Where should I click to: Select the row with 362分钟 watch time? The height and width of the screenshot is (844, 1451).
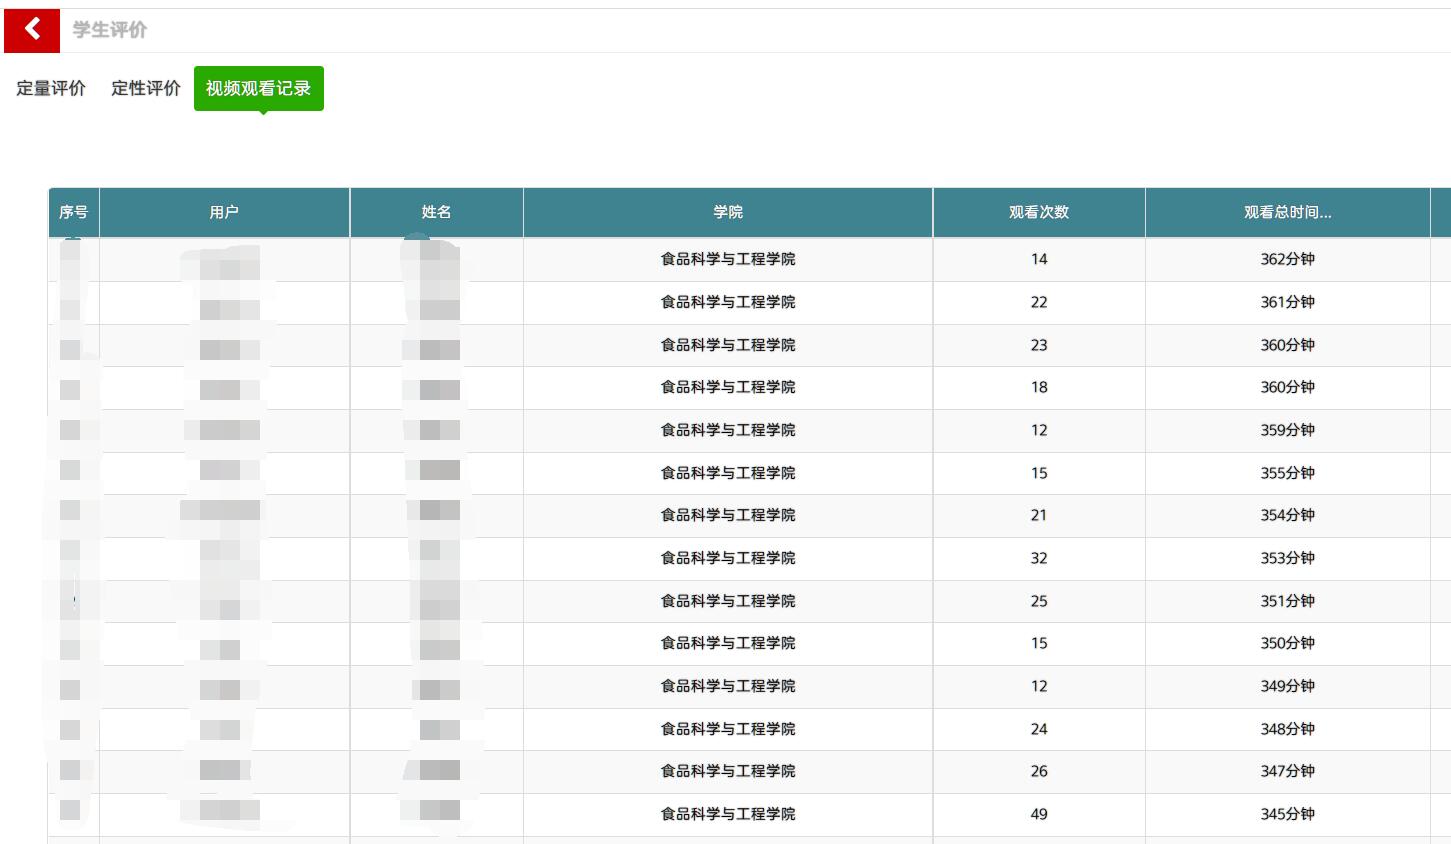click(x=1287, y=259)
